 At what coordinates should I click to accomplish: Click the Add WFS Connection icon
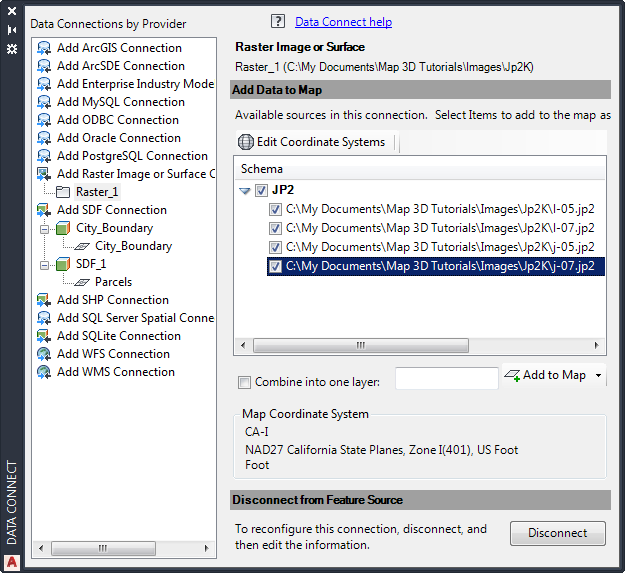[44, 354]
